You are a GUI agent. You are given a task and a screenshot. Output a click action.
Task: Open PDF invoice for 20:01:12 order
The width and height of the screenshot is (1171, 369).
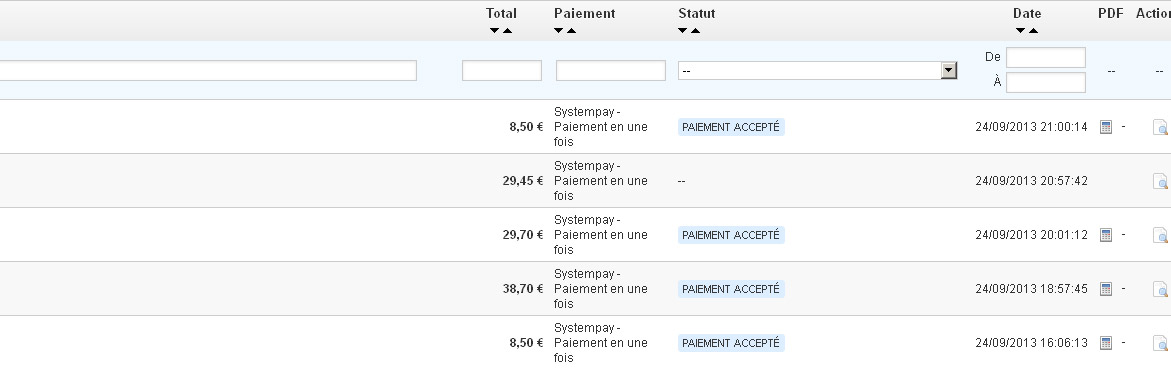coord(1106,235)
